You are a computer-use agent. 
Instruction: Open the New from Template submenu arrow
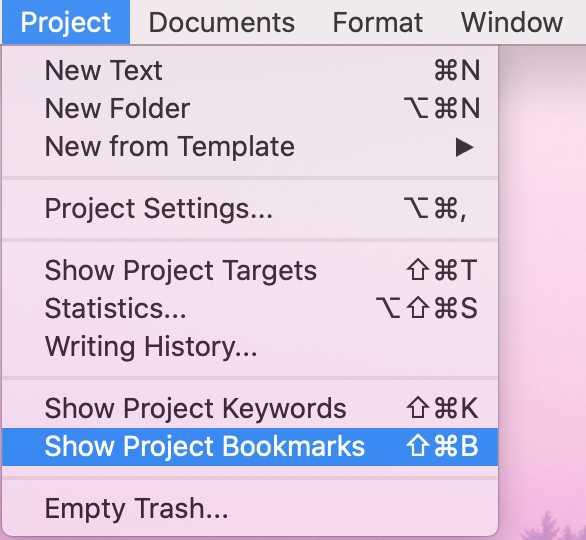pos(465,147)
